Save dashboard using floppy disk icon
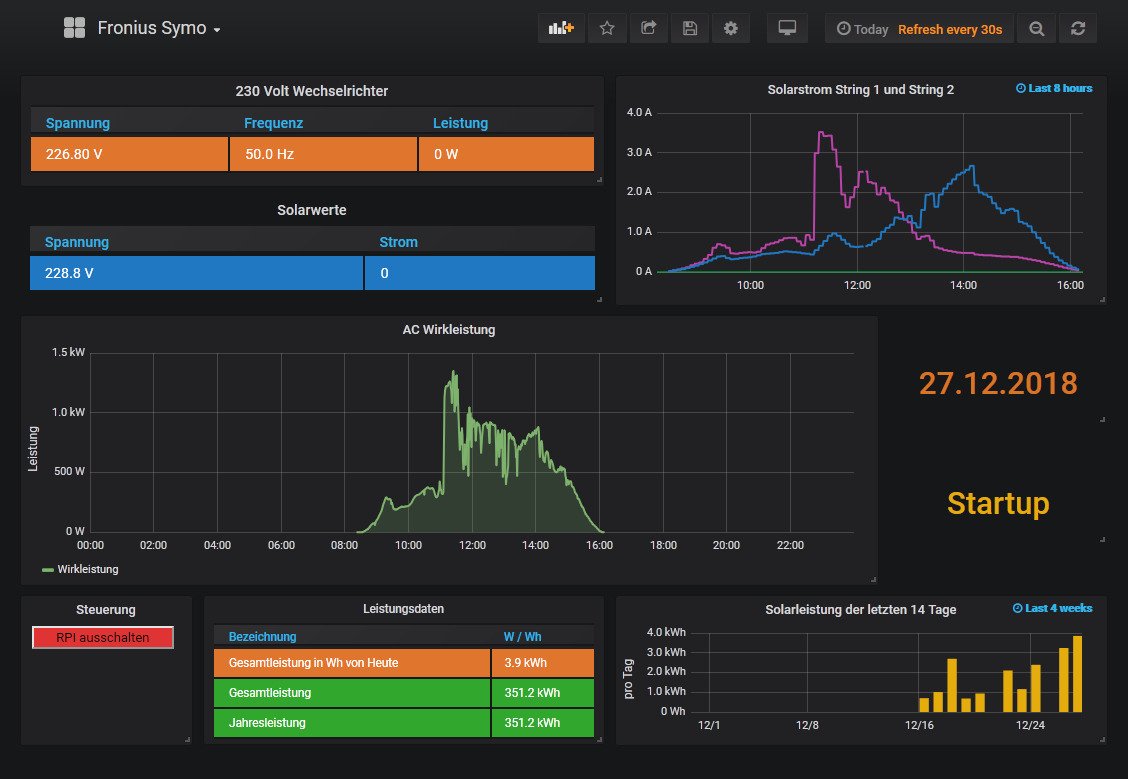The image size is (1128, 779). point(690,29)
